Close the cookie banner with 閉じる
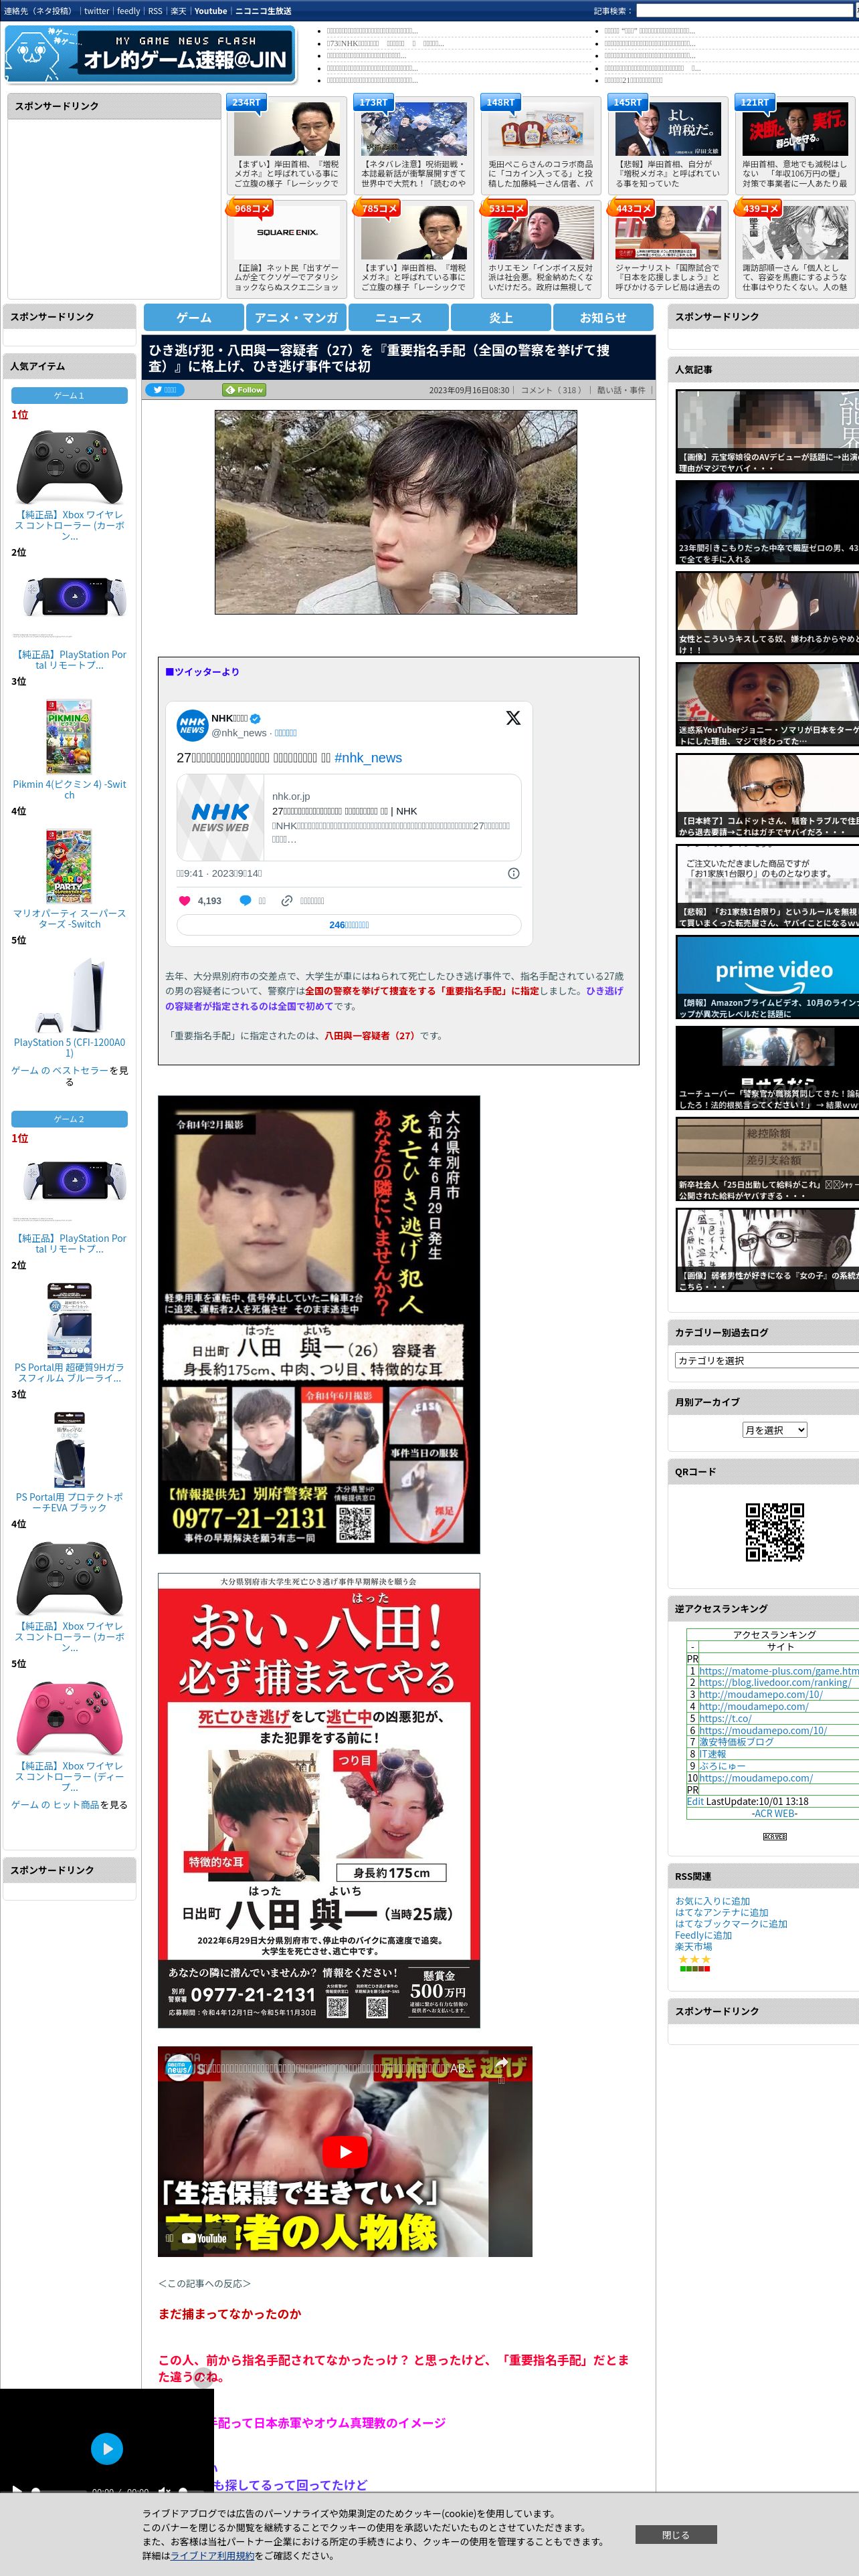This screenshot has height=2576, width=859. coord(675,2534)
